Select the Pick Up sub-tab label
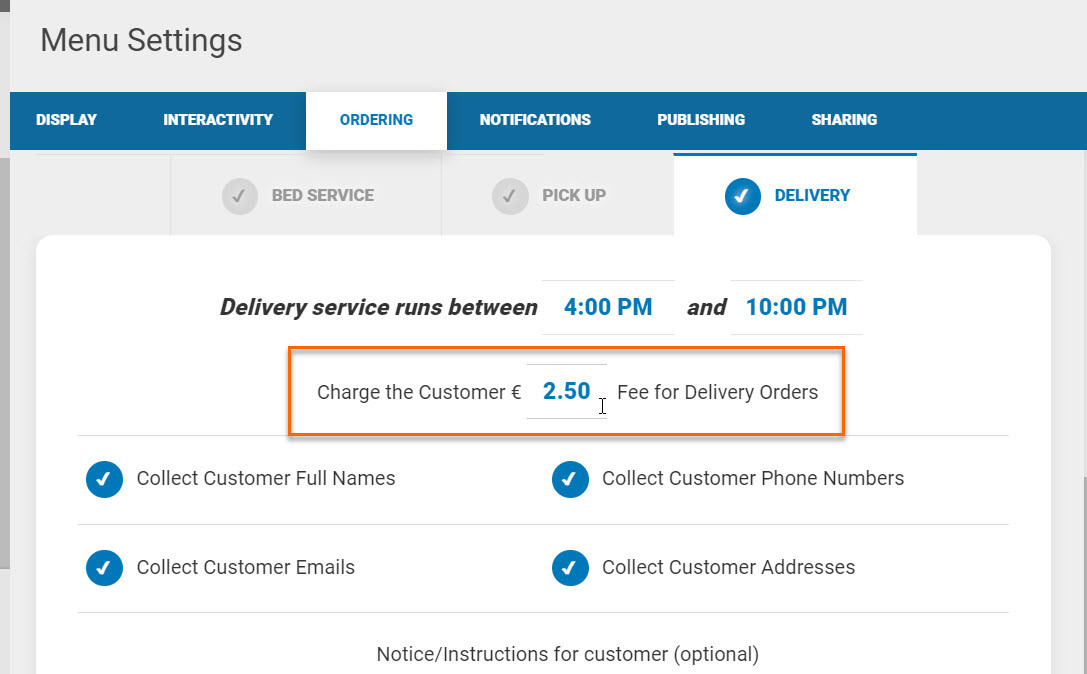The height and width of the screenshot is (674, 1087). [574, 196]
